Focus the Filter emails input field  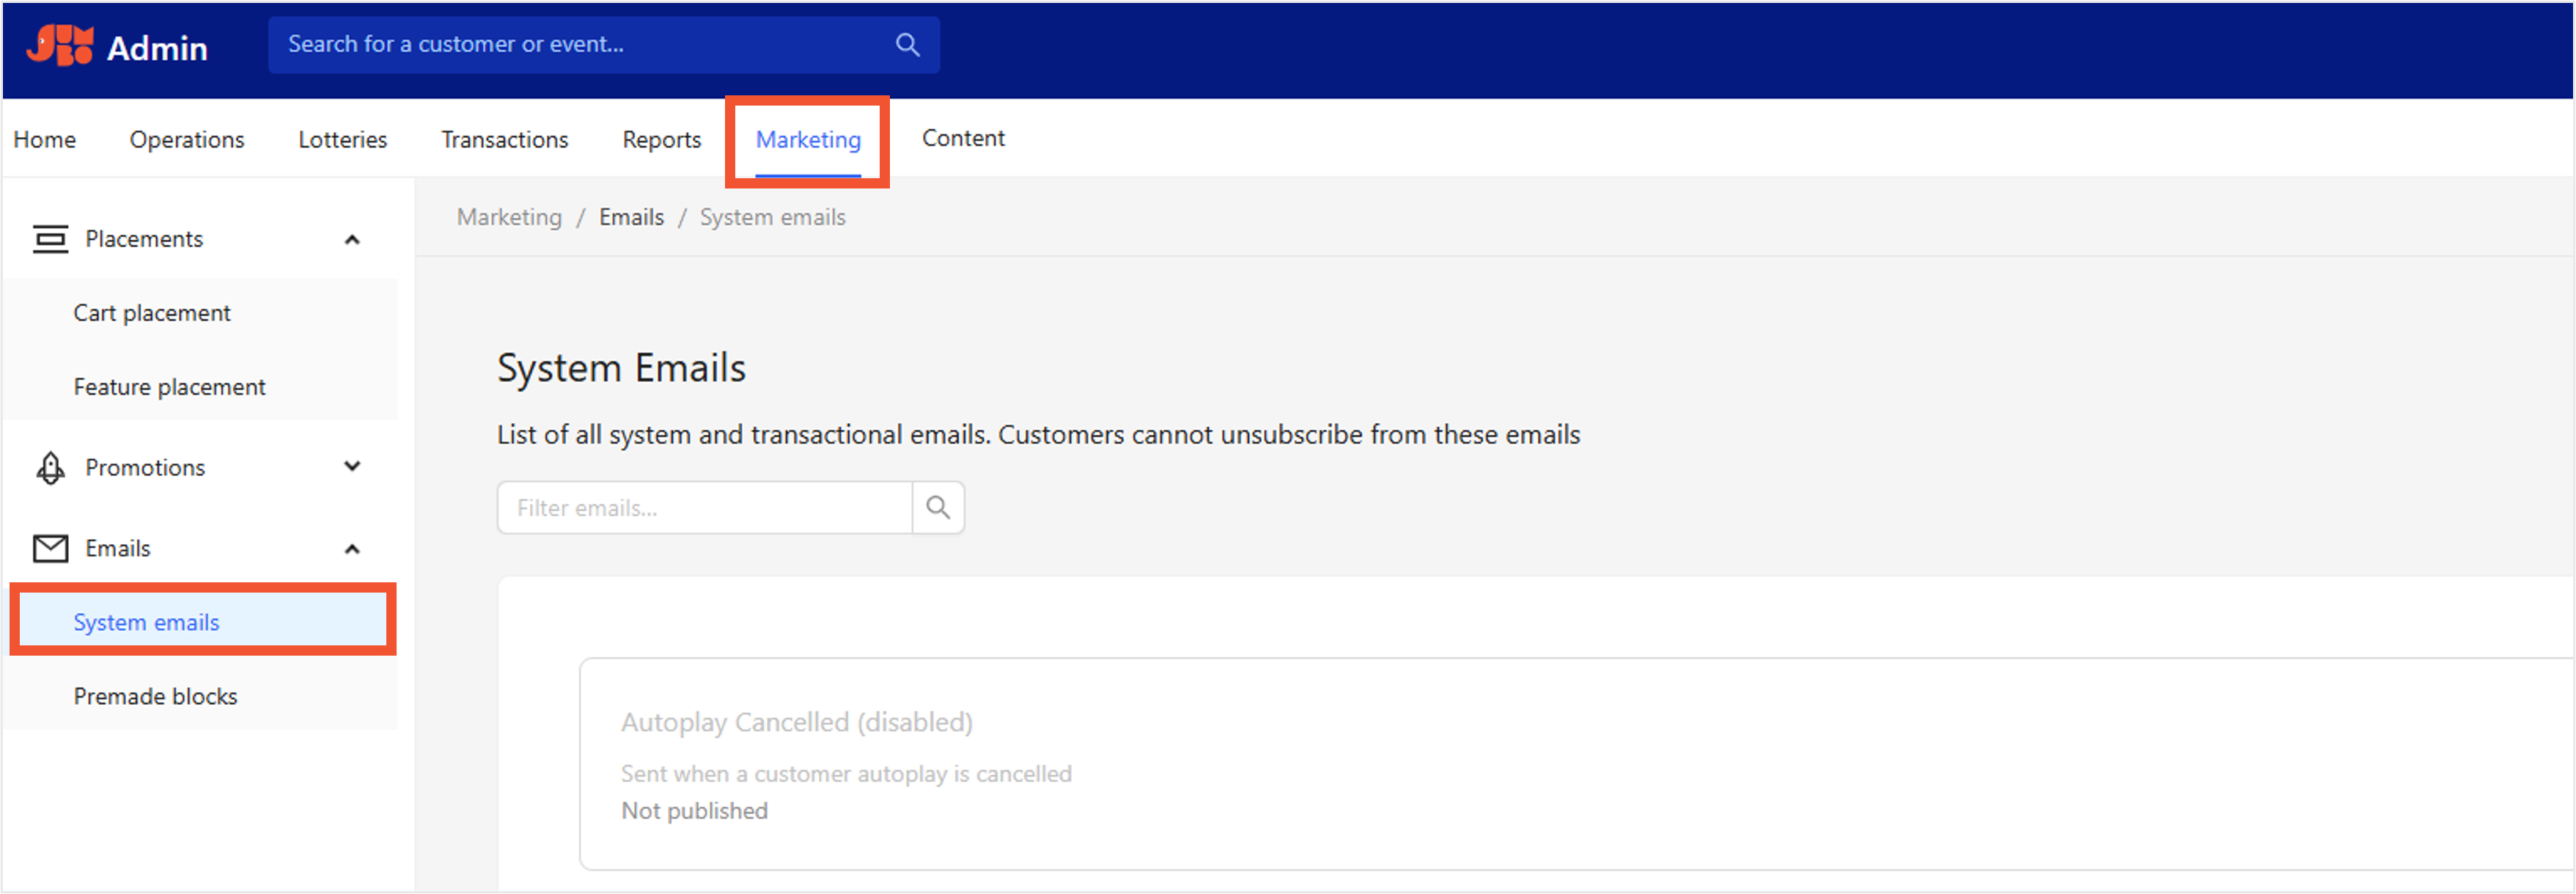[705, 508]
